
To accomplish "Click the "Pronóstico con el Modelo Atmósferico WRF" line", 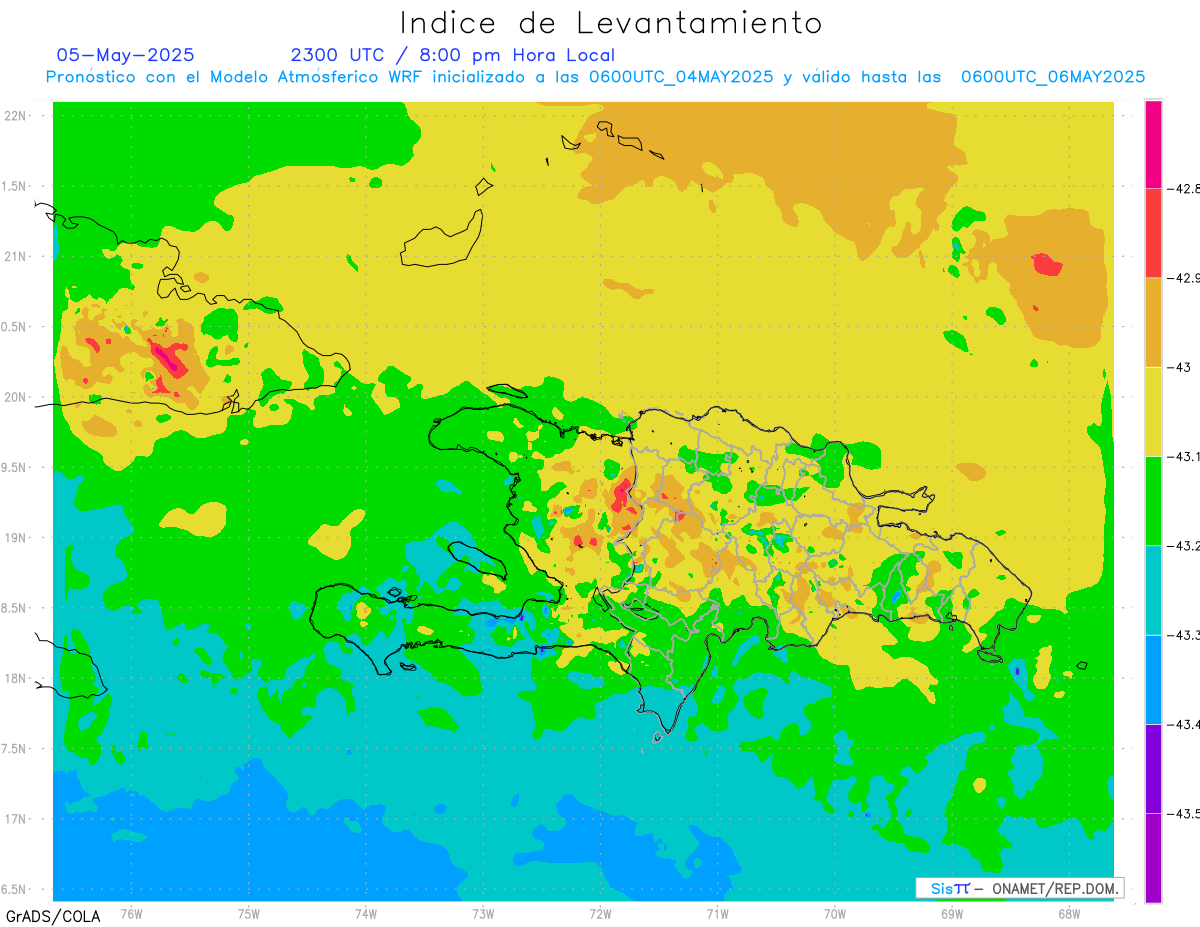I will pyautogui.click(x=595, y=77).
